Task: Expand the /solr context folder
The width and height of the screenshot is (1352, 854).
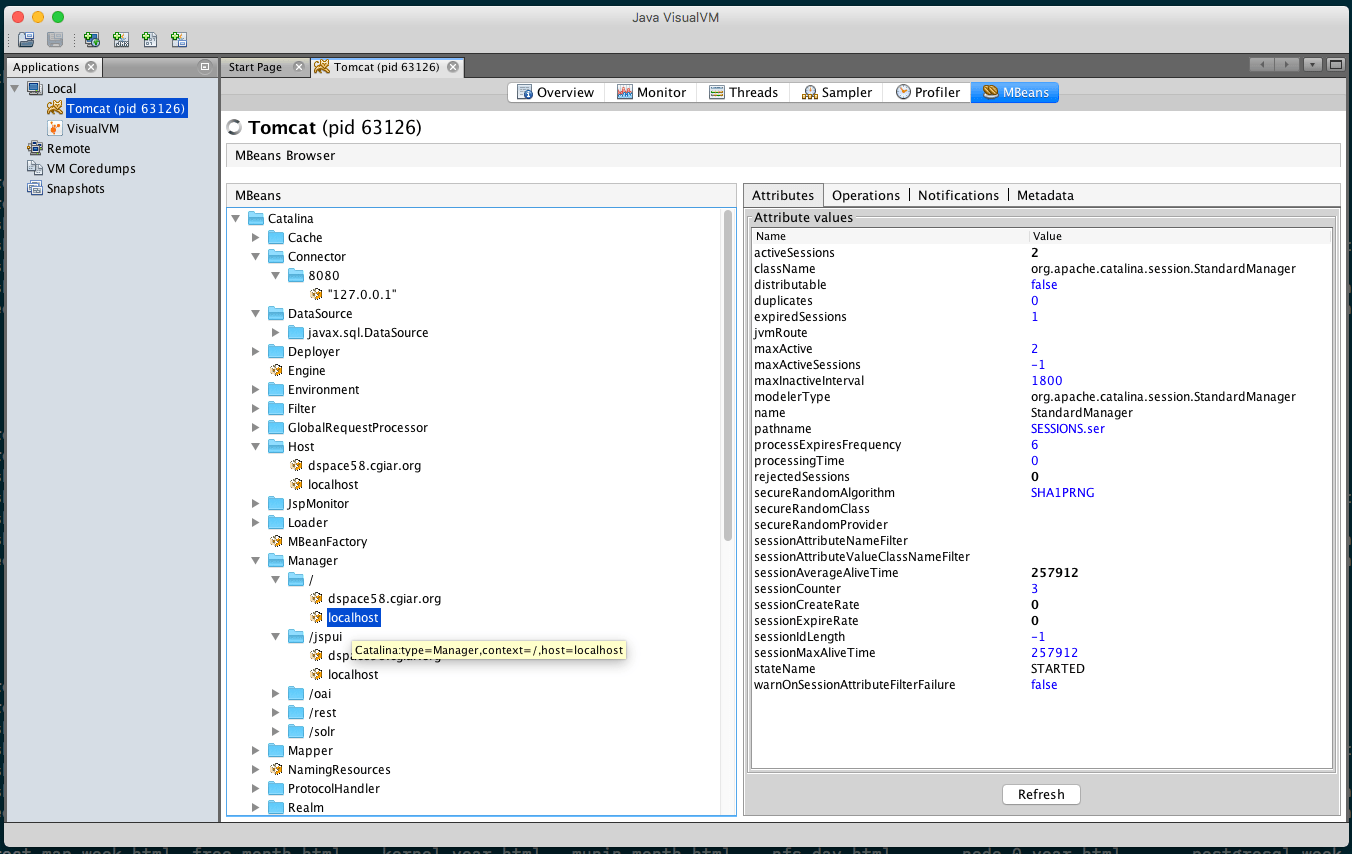Action: pyautogui.click(x=276, y=732)
